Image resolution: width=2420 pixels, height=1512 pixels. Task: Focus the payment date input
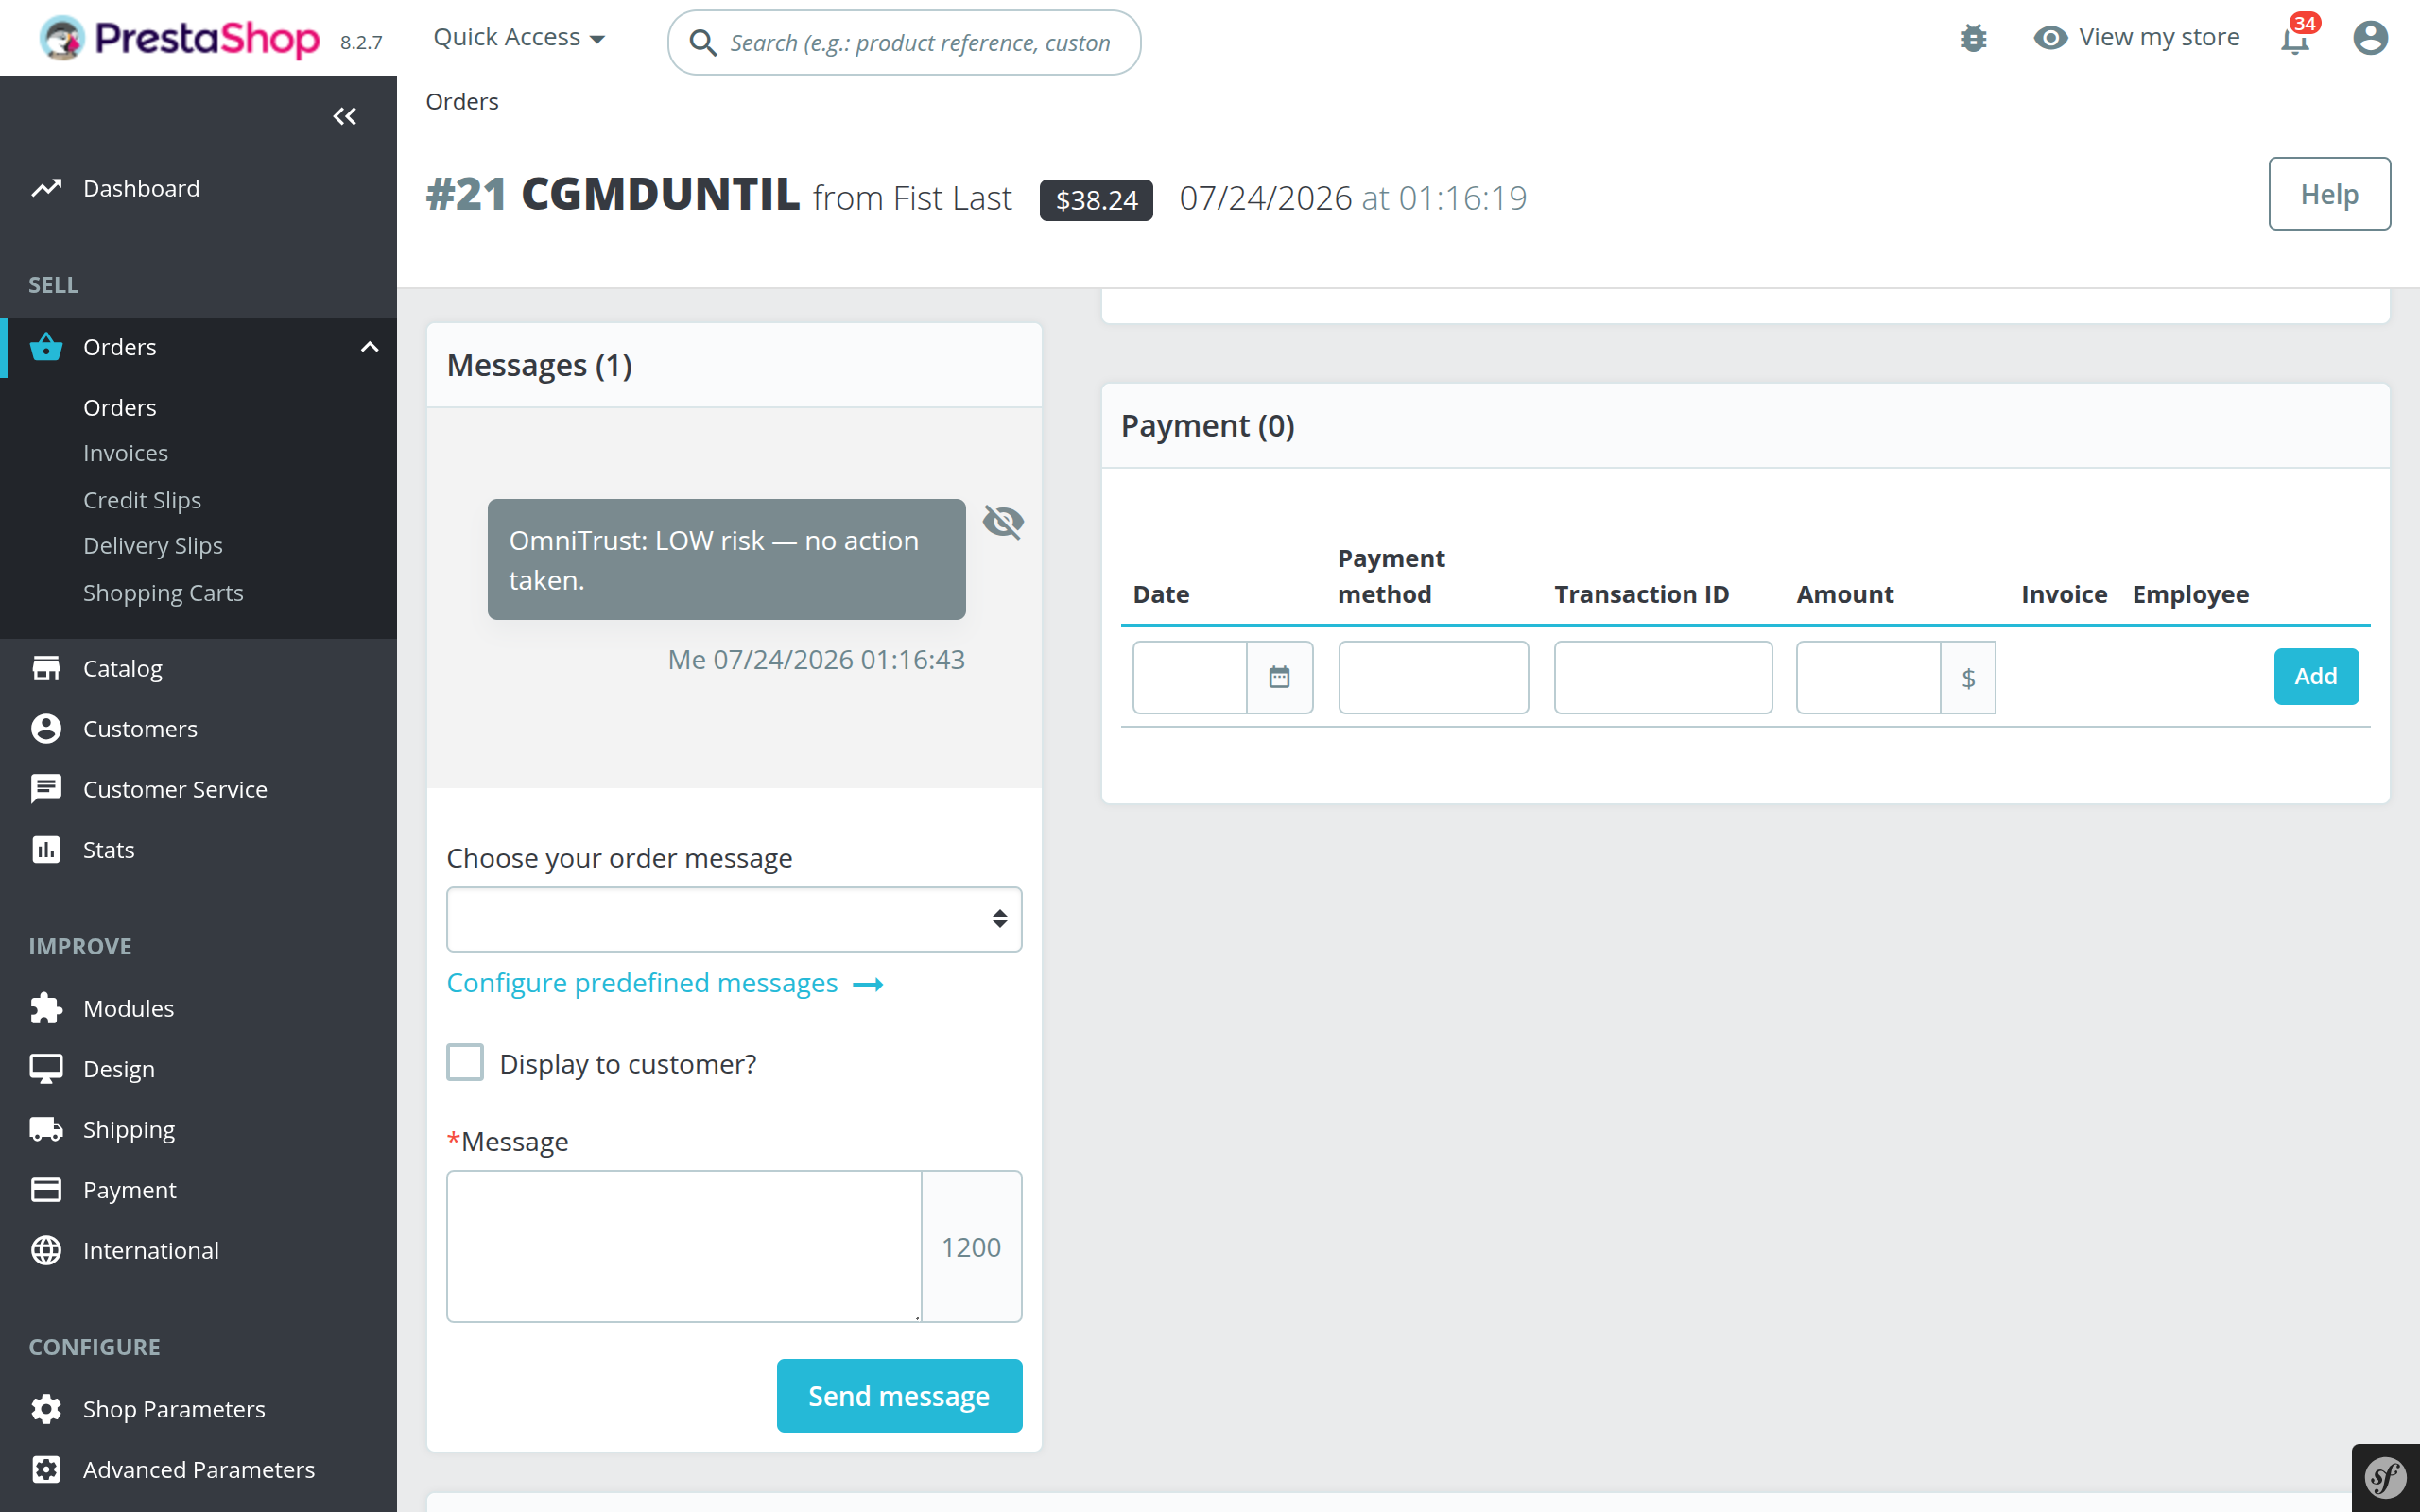click(1190, 677)
